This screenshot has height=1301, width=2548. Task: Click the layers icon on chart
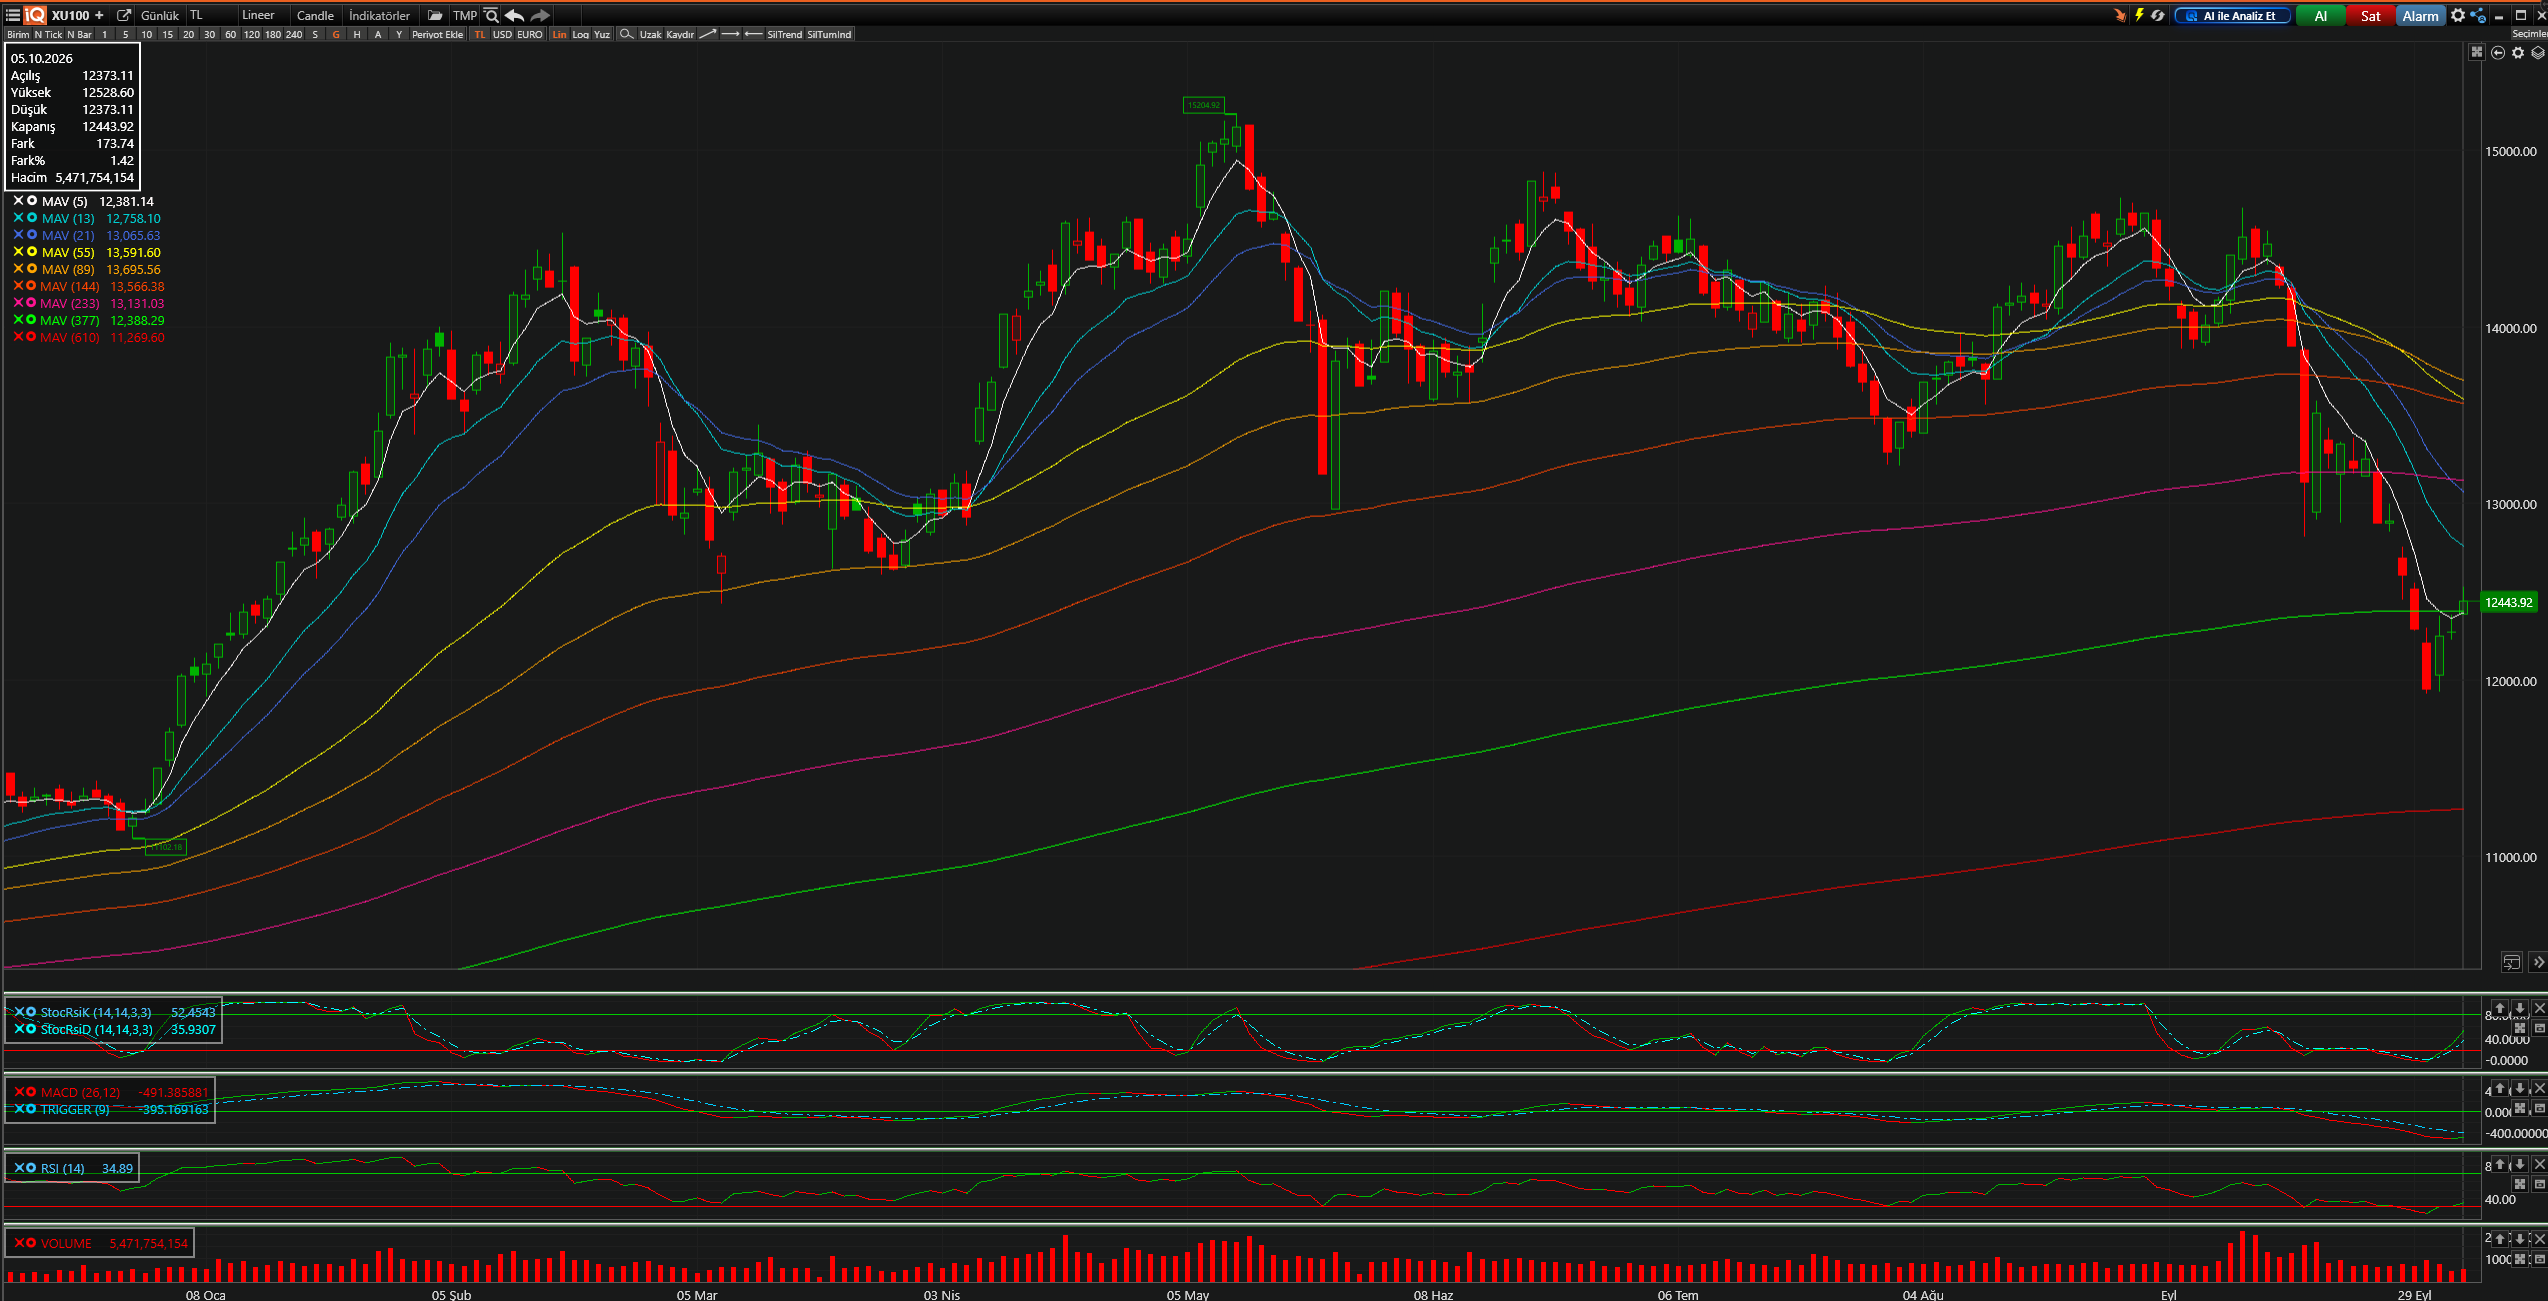pos(2538,53)
